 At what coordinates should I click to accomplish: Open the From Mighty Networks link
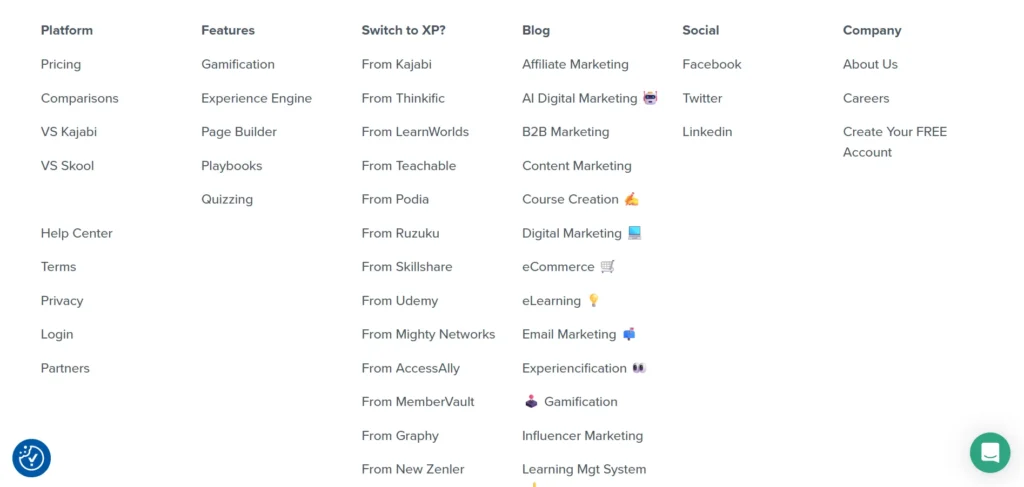[x=428, y=334]
